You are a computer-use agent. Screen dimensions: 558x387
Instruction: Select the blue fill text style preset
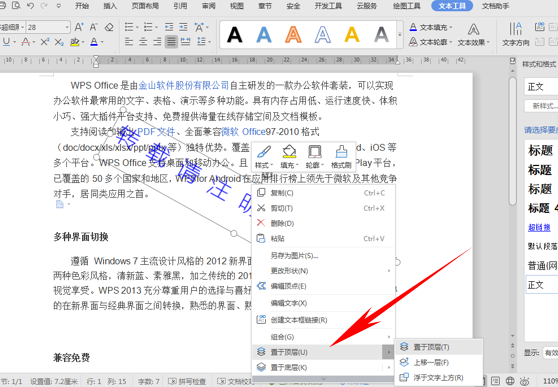click(264, 35)
